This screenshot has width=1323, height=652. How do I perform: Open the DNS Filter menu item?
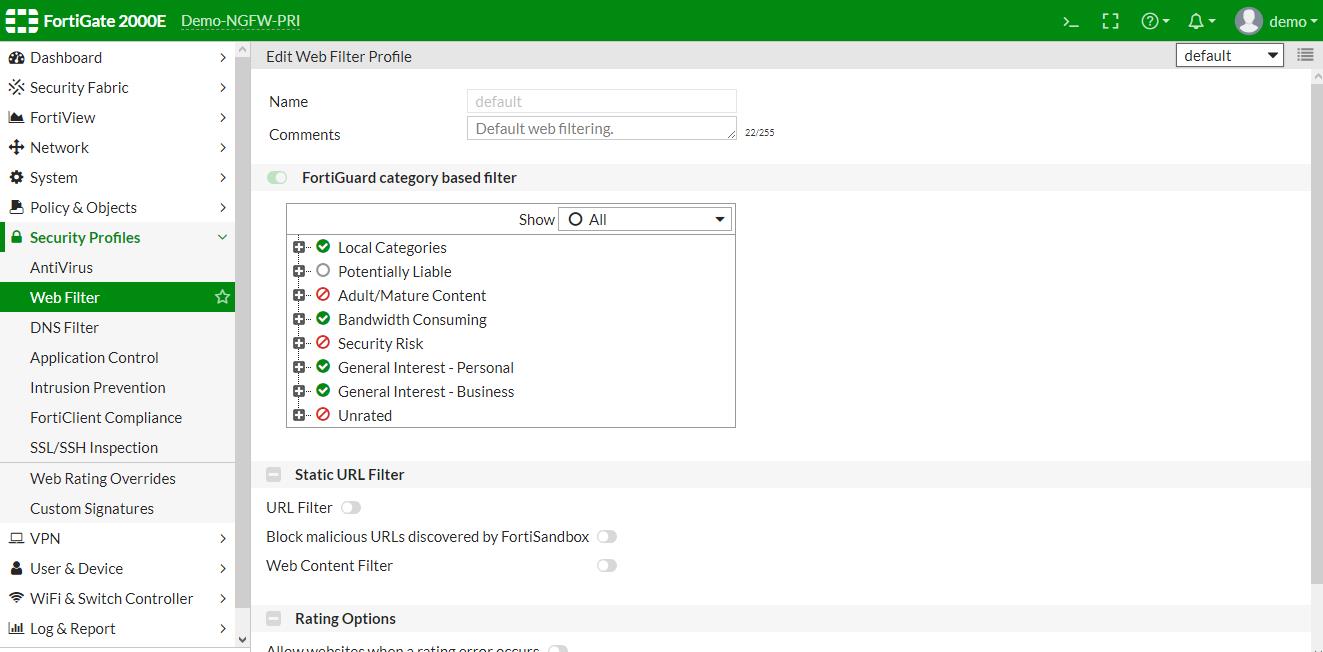(64, 327)
